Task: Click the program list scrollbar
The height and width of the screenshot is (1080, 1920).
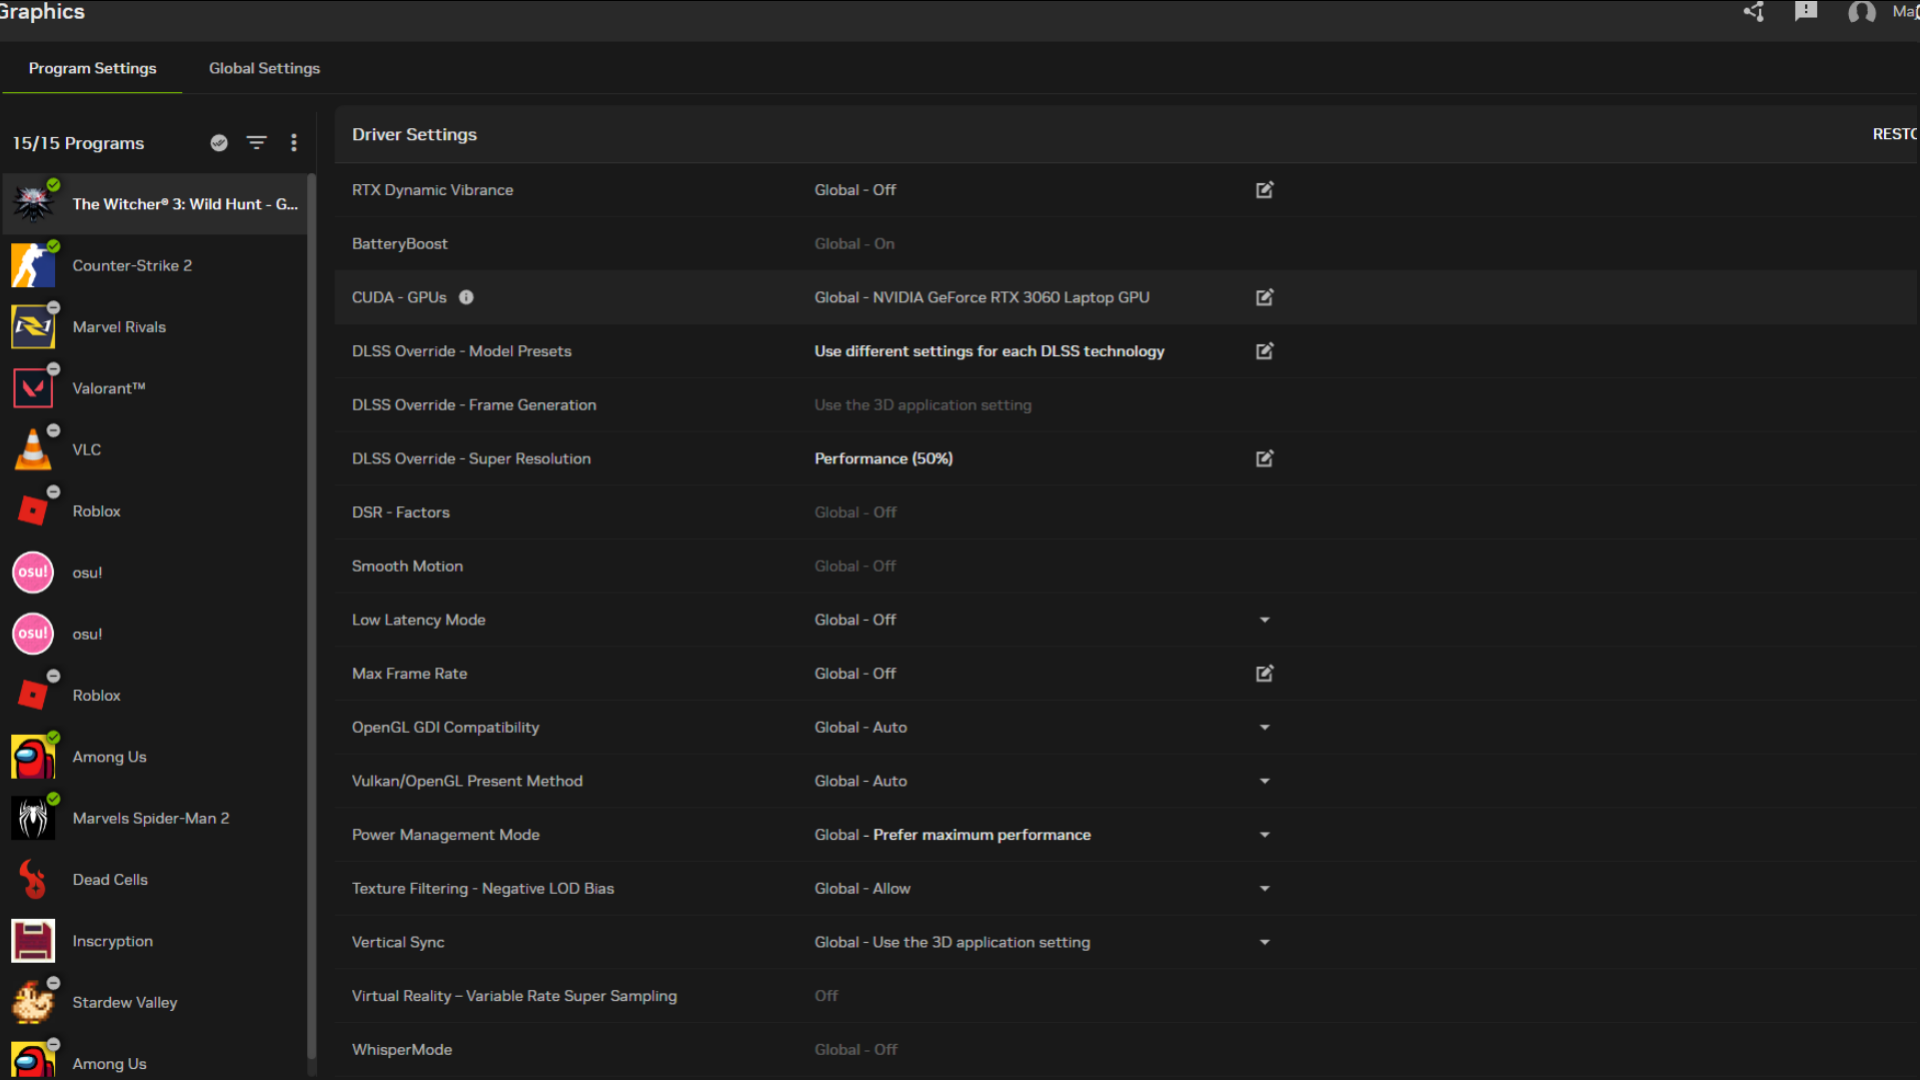Action: point(312,615)
